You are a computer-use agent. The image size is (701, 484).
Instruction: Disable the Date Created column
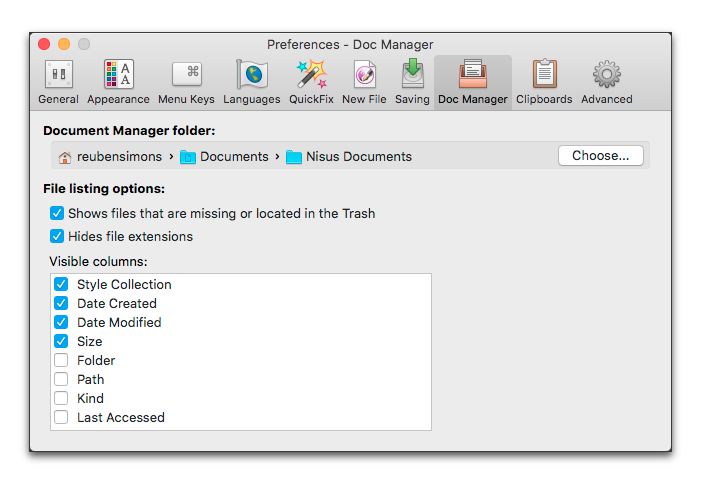click(61, 303)
